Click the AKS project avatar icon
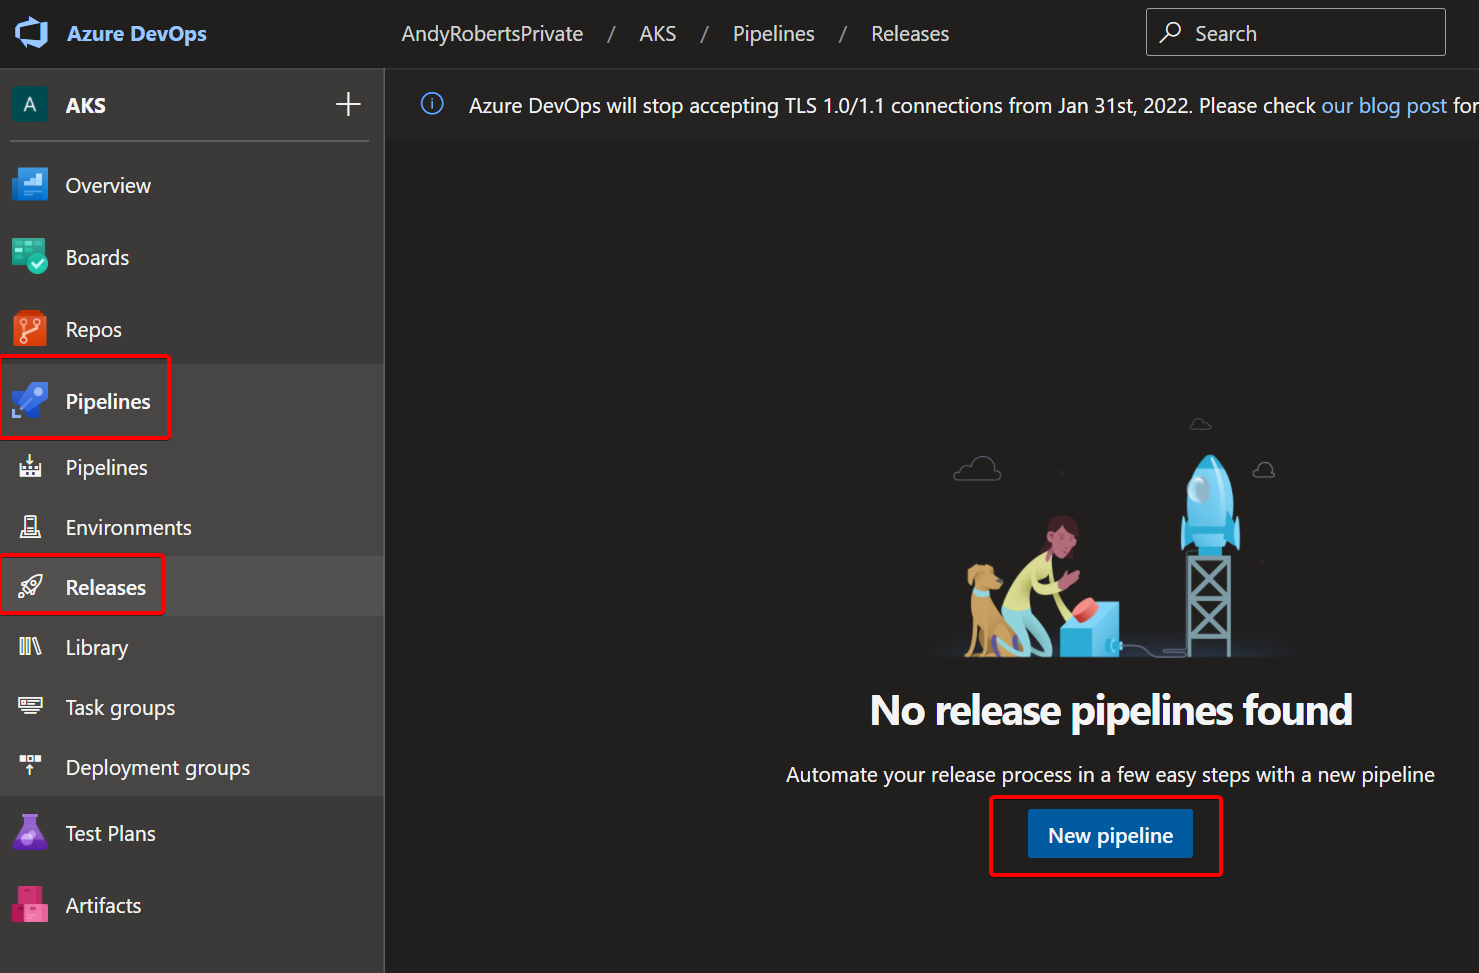Viewport: 1479px width, 973px height. point(30,104)
